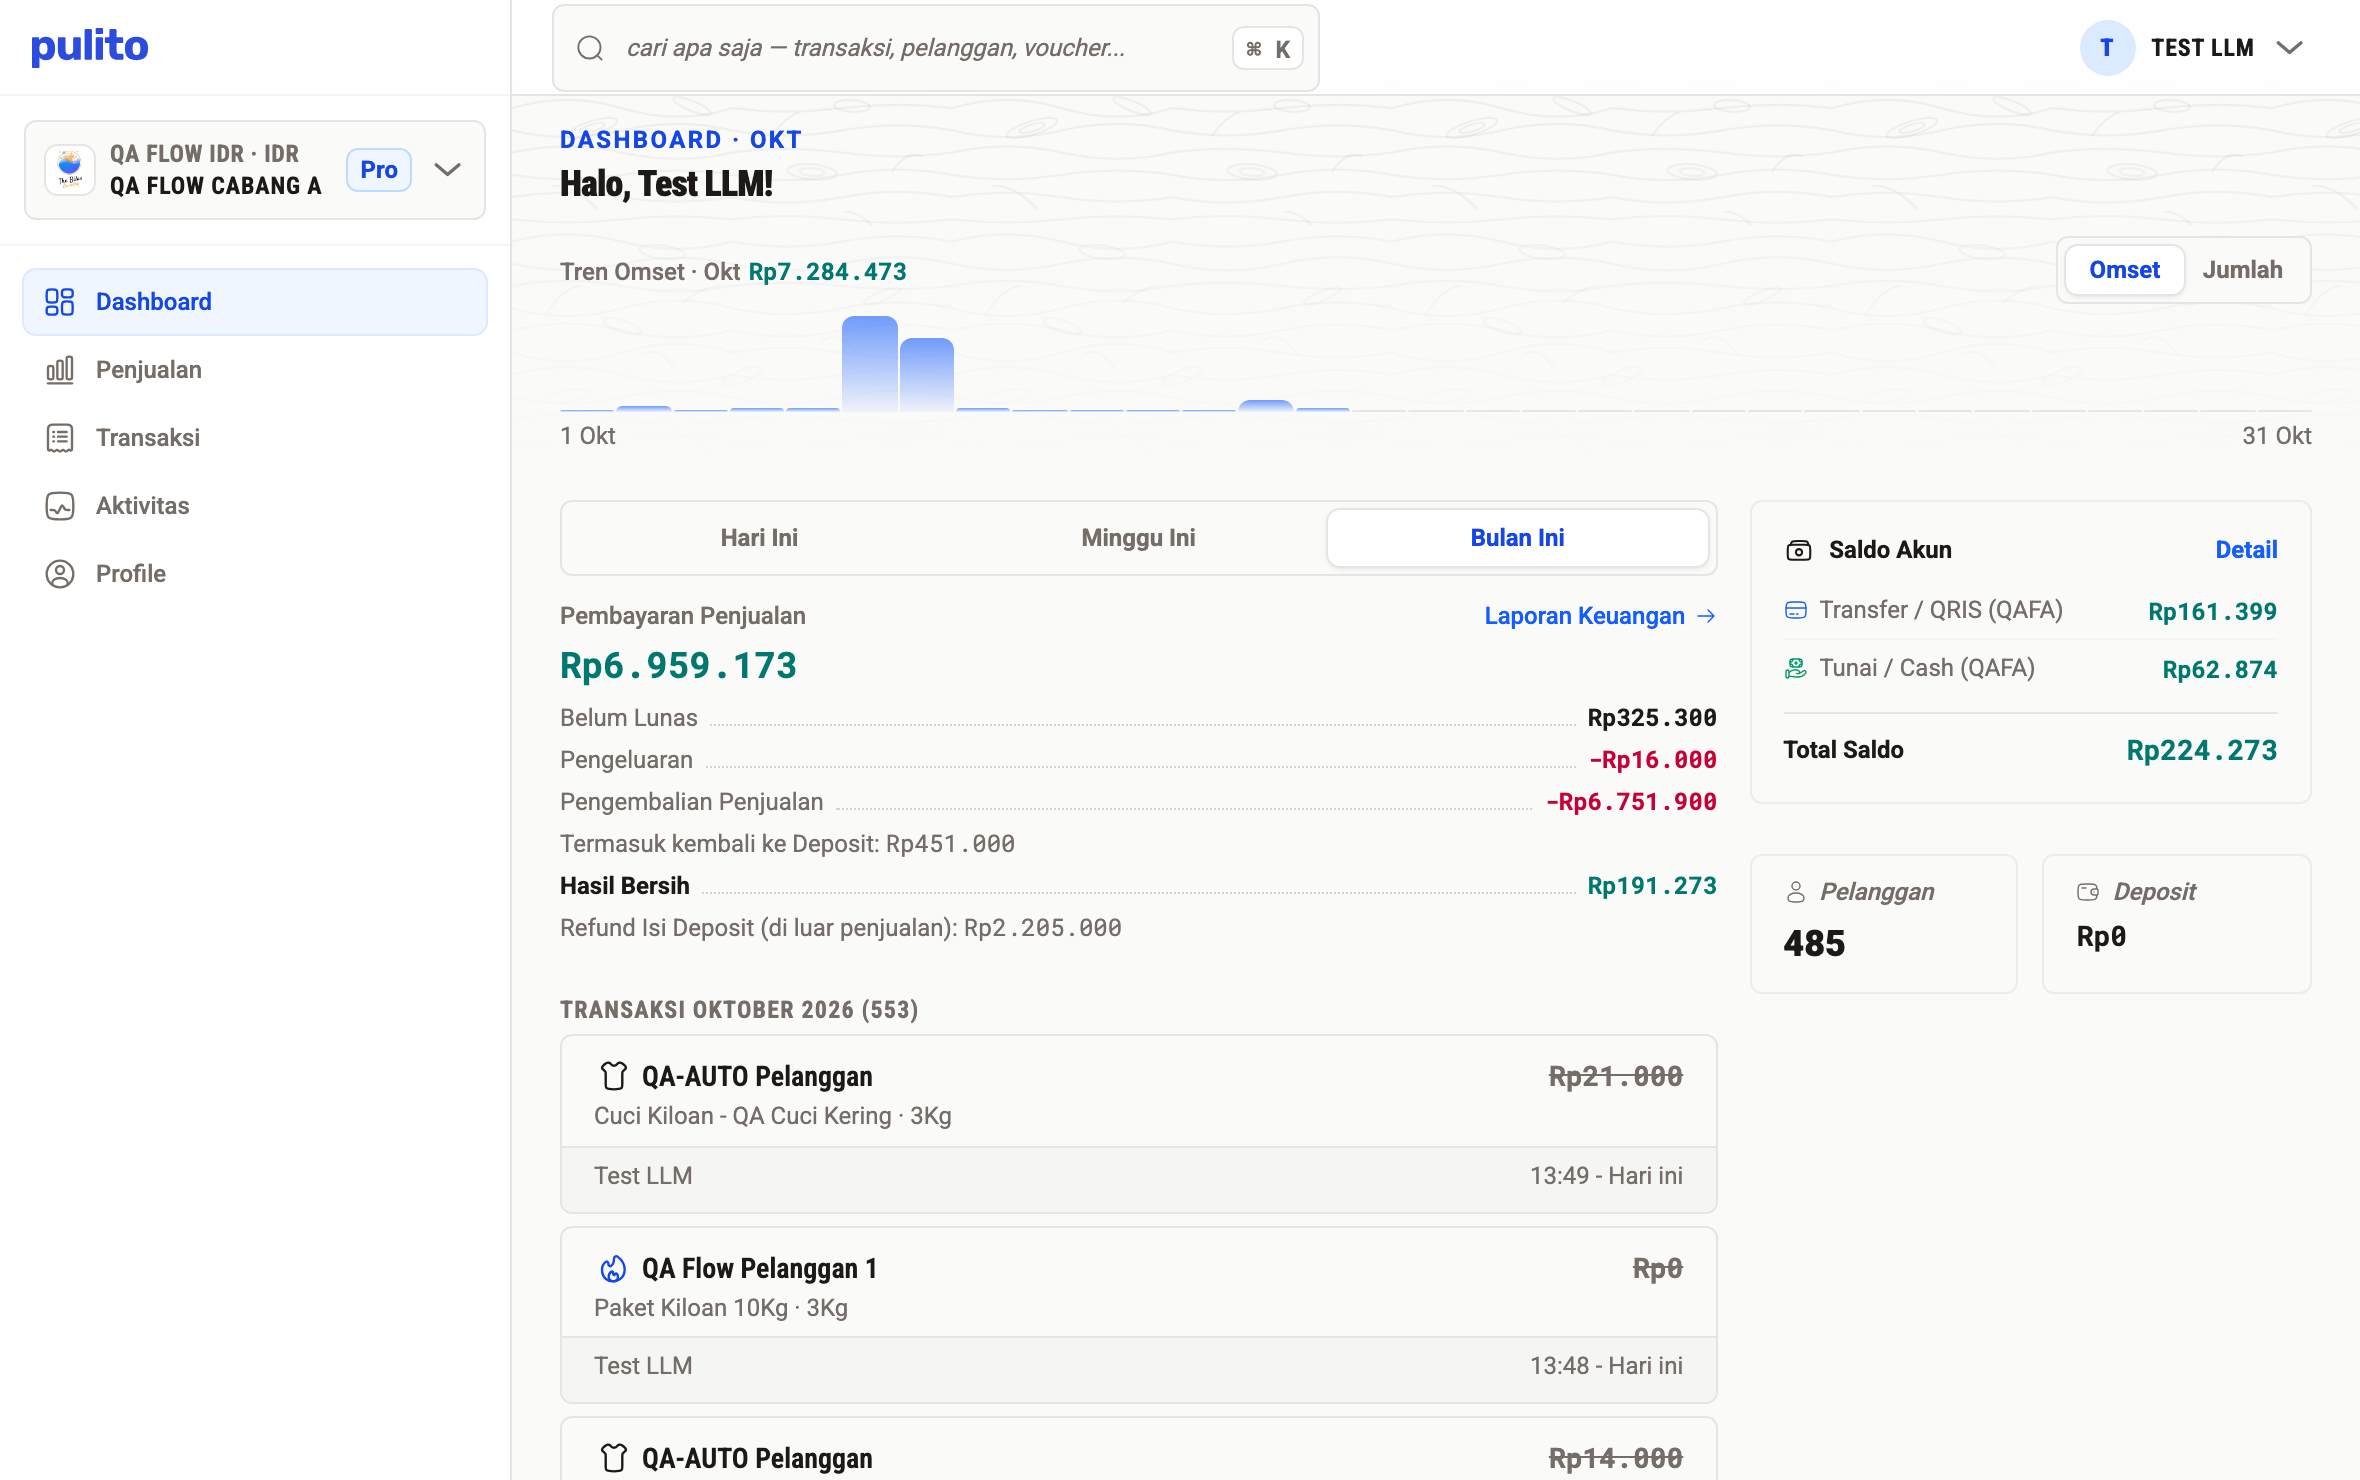Click the Pelanggan person icon
This screenshot has height=1480, width=2360.
(1796, 892)
